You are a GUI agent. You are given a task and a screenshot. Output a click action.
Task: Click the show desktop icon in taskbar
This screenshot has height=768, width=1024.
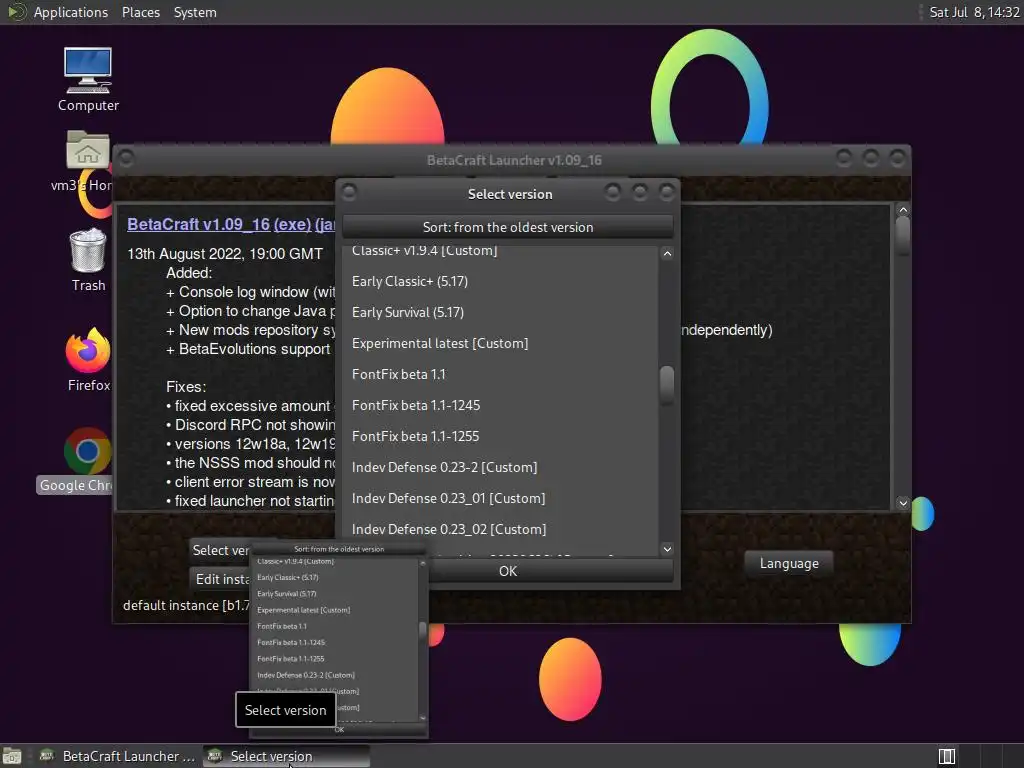point(12,756)
